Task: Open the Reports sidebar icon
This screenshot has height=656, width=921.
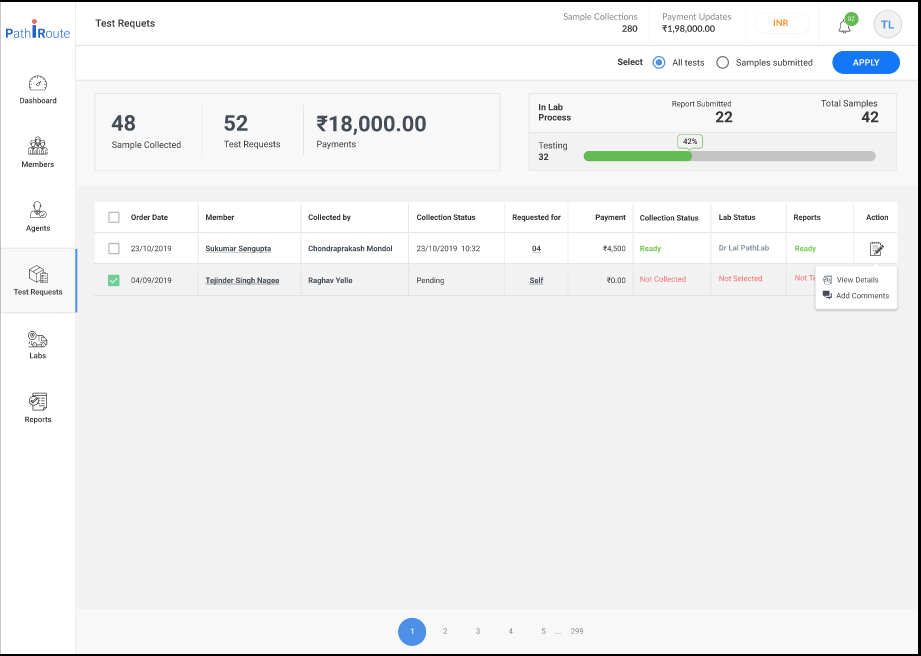Action: pos(38,402)
